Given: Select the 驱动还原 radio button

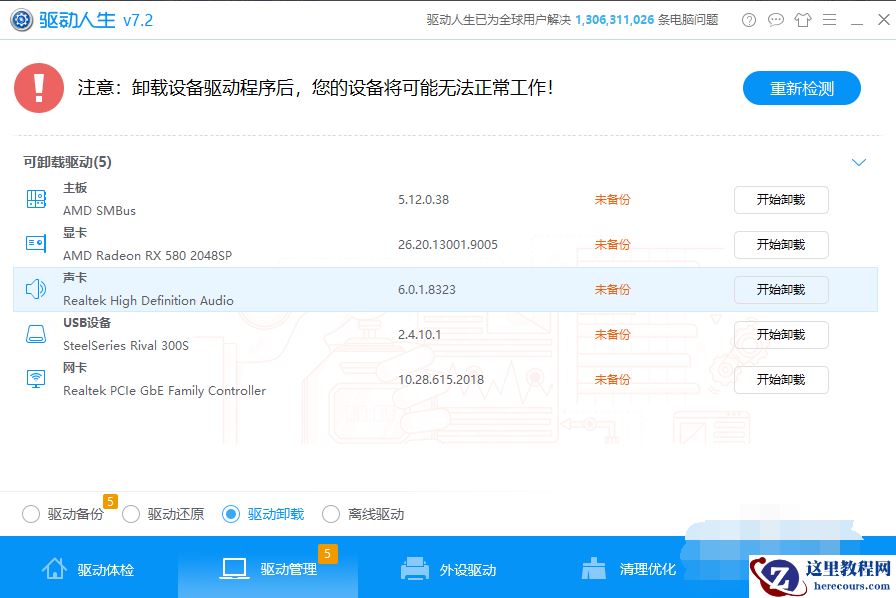Looking at the screenshot, I should pos(131,513).
